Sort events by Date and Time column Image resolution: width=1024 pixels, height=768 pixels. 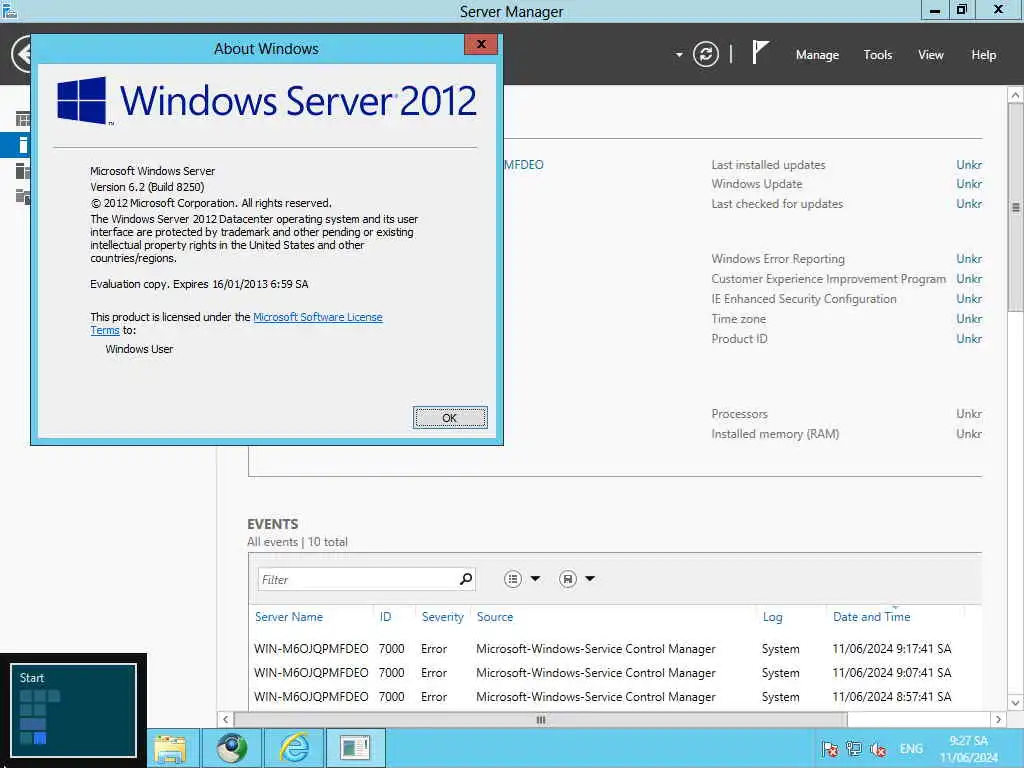(x=872, y=616)
